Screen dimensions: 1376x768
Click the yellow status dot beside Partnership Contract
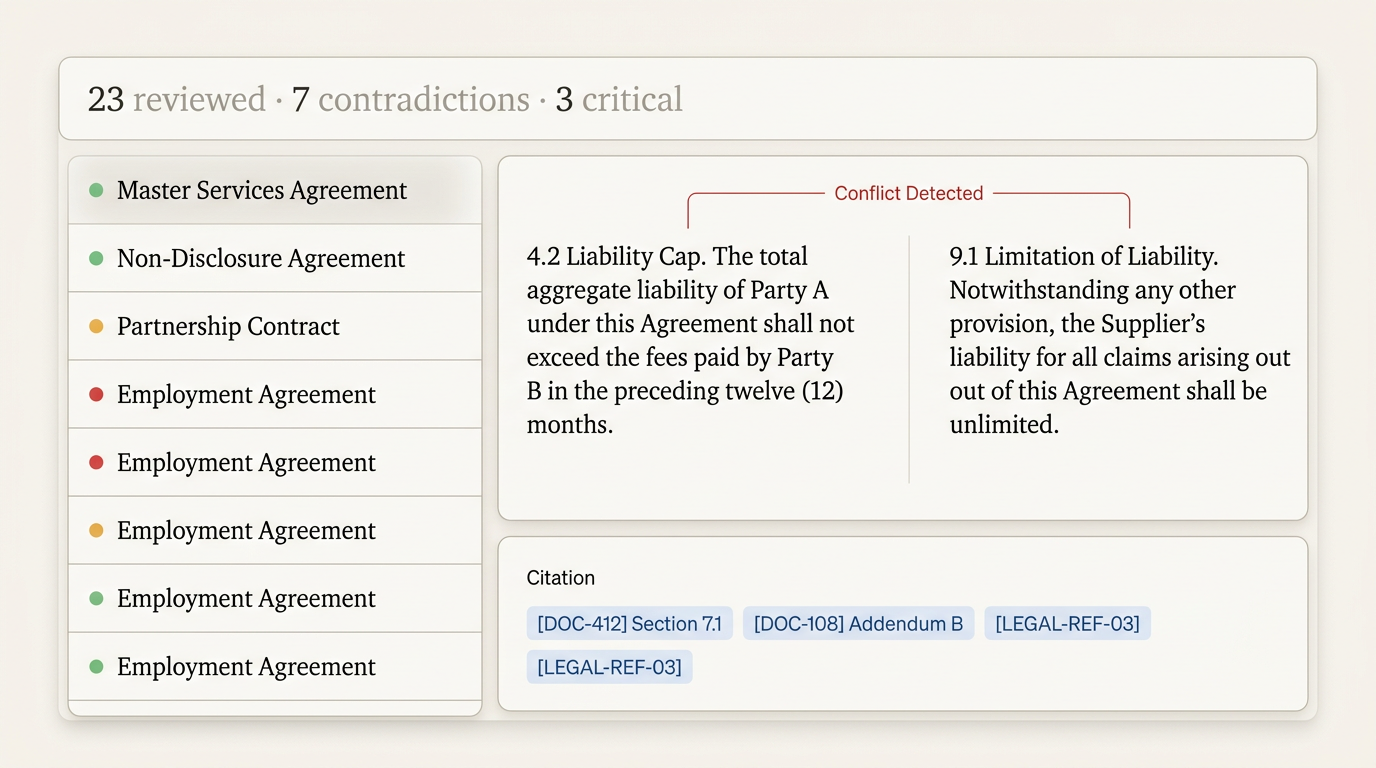96,326
